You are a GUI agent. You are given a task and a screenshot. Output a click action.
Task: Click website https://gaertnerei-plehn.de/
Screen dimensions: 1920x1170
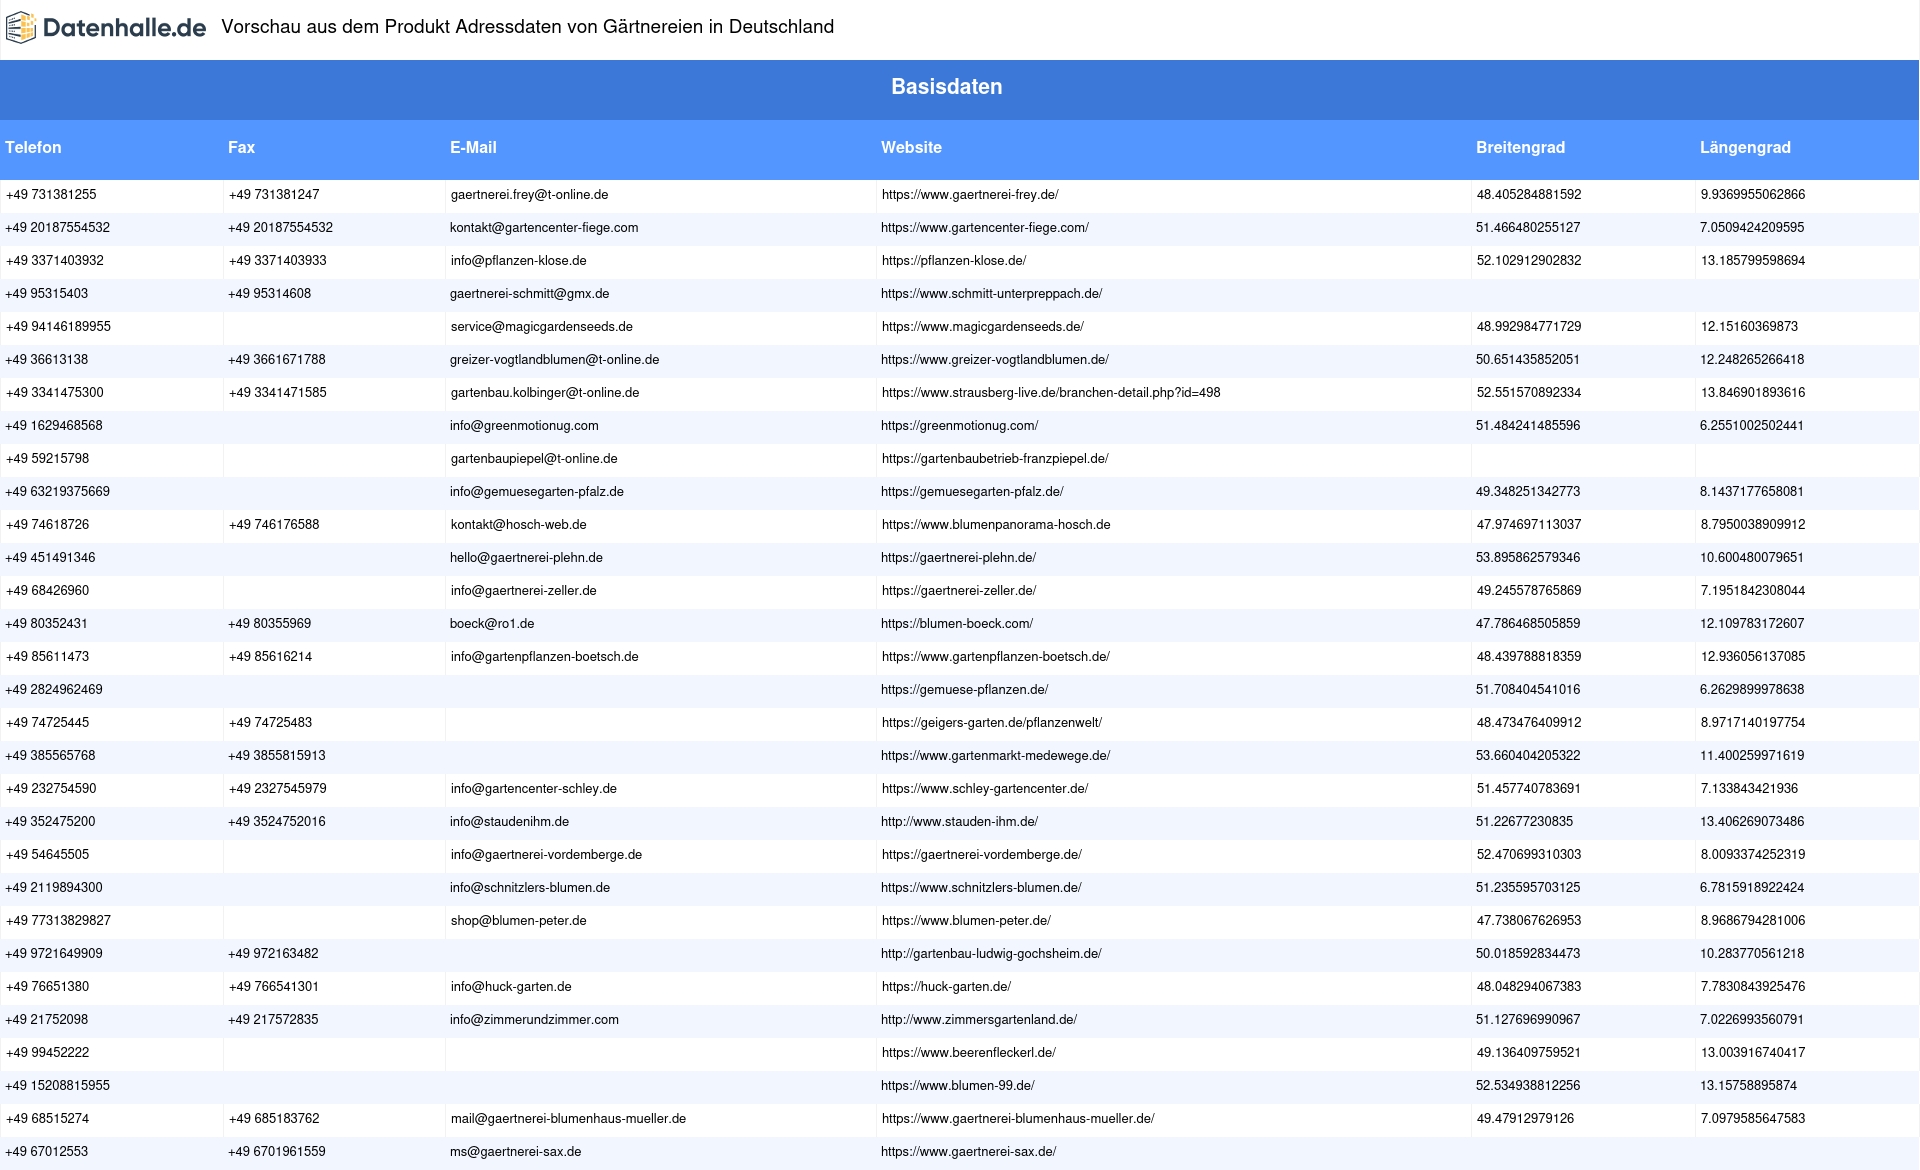[x=958, y=558]
